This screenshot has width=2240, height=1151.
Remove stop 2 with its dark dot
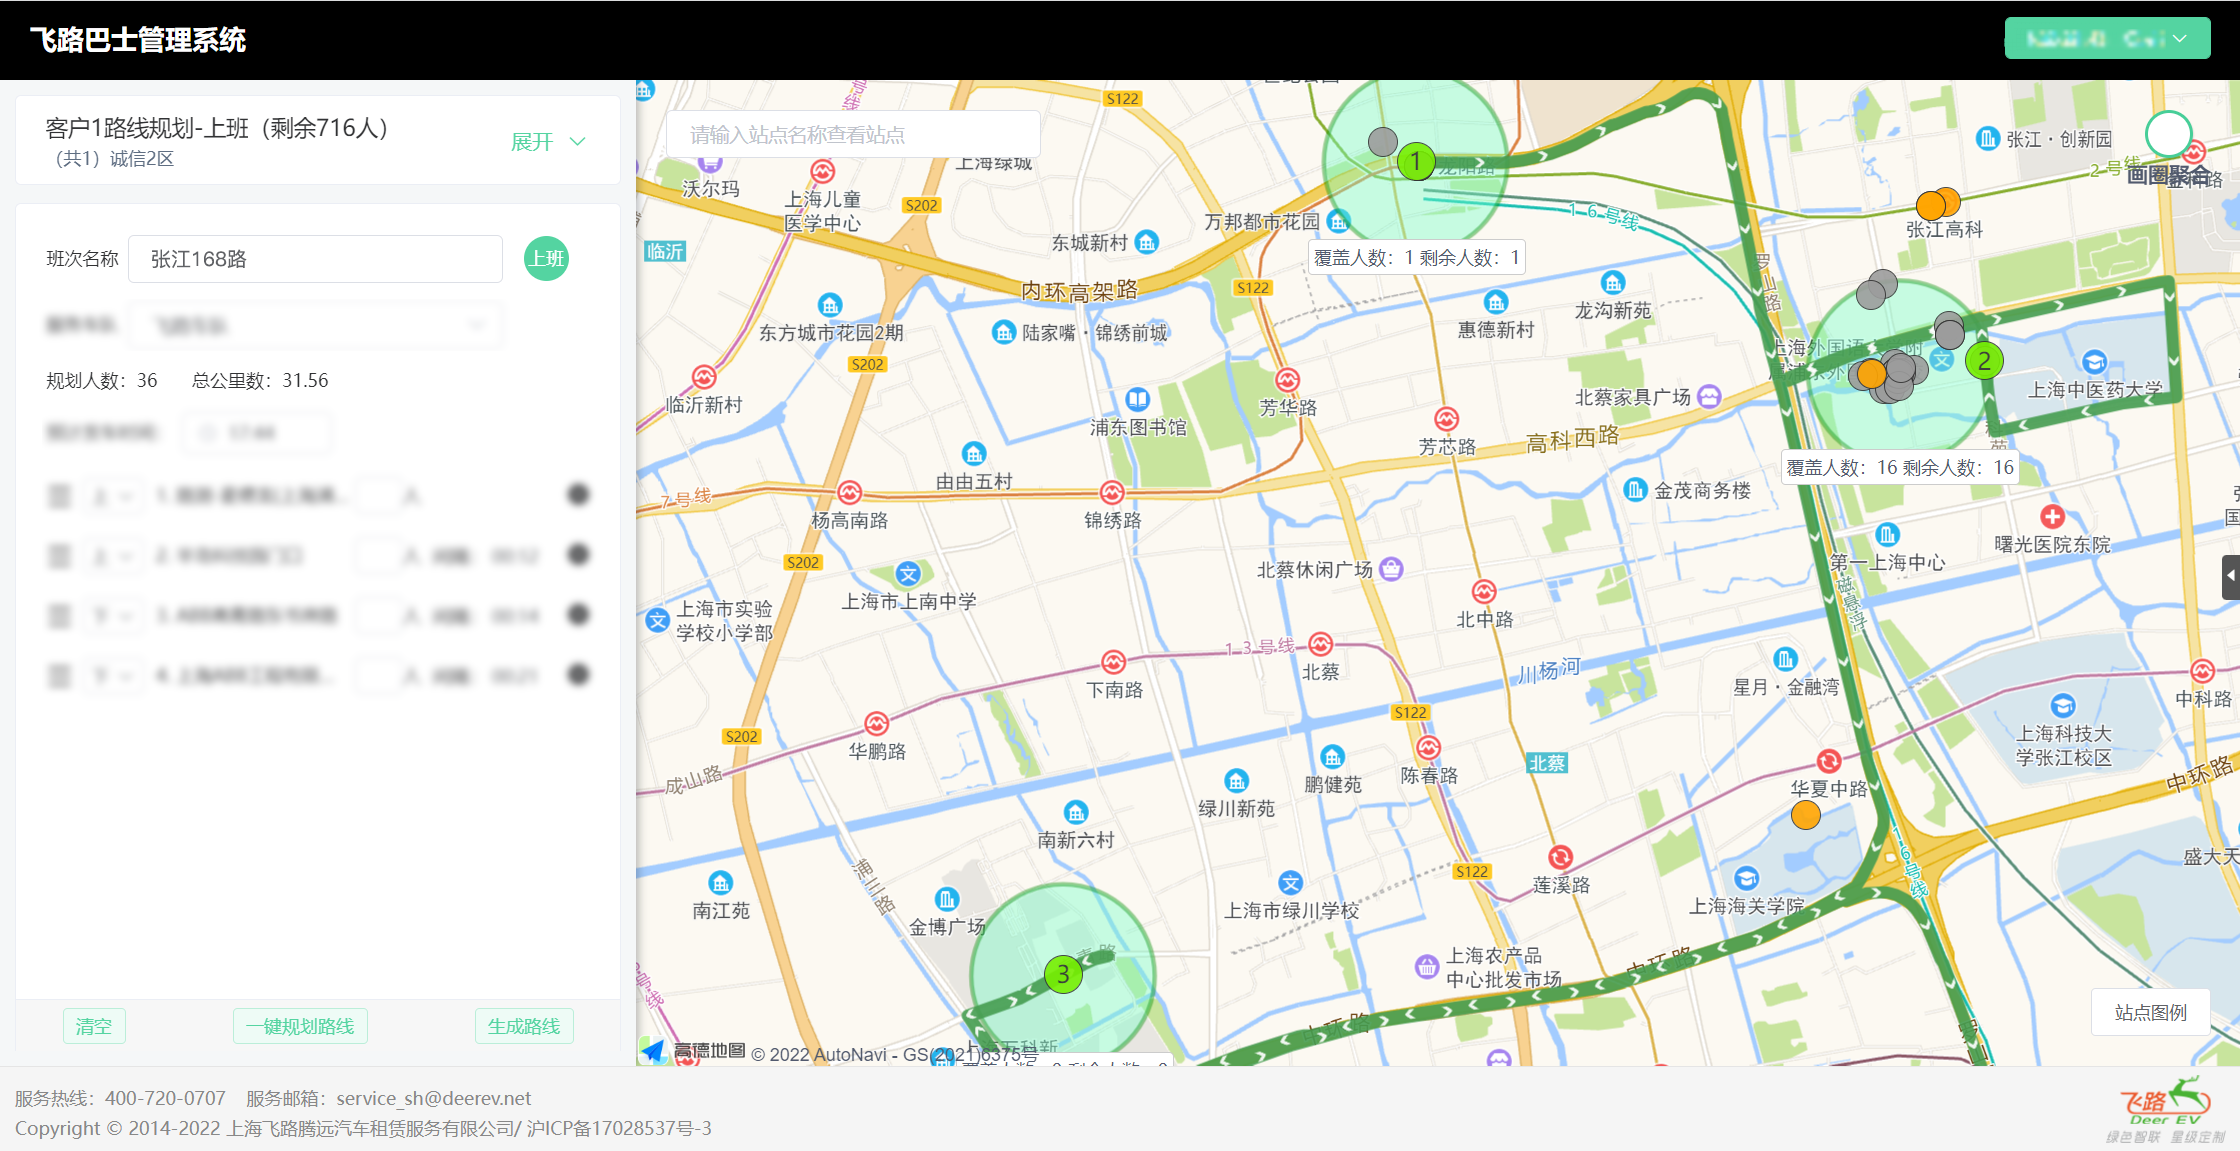pos(578,554)
